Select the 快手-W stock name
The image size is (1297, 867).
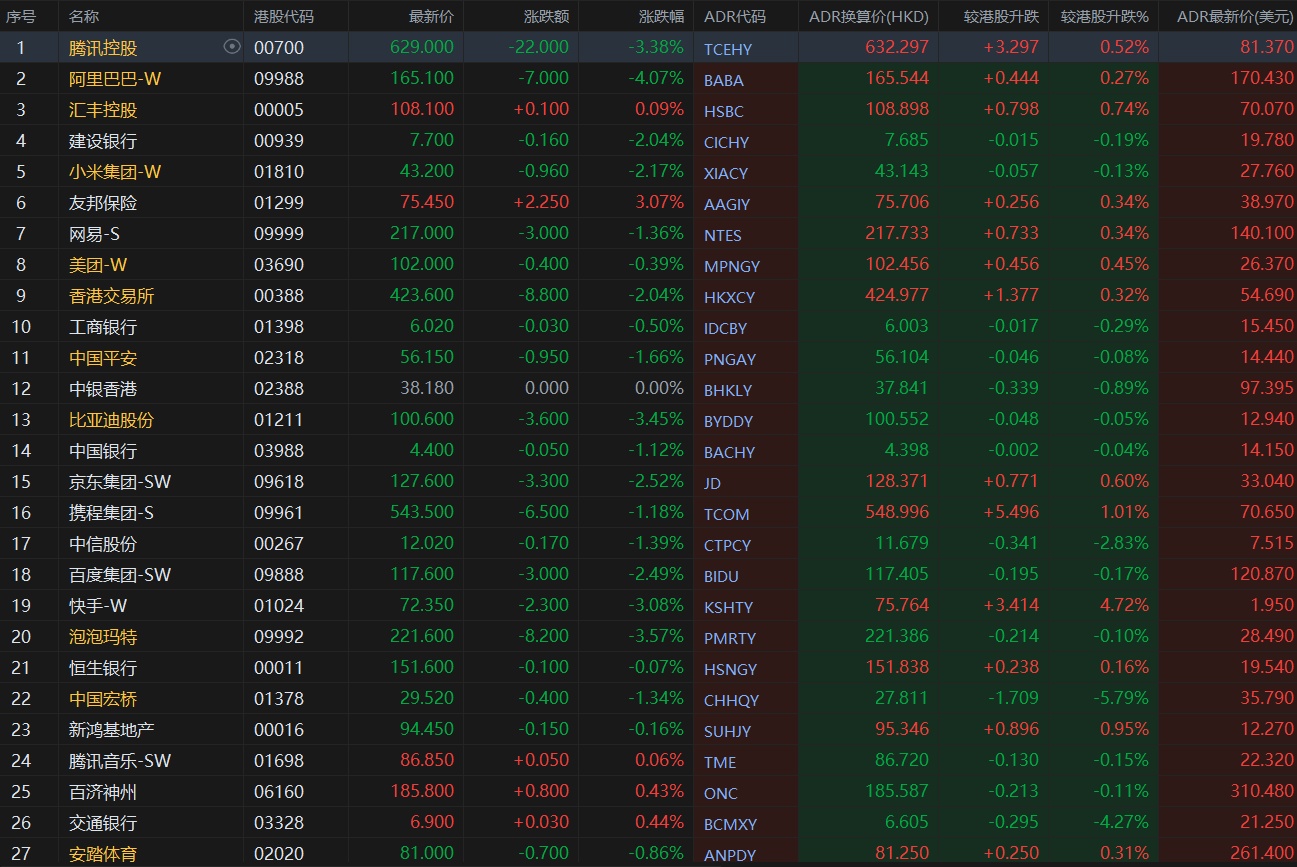tap(98, 605)
